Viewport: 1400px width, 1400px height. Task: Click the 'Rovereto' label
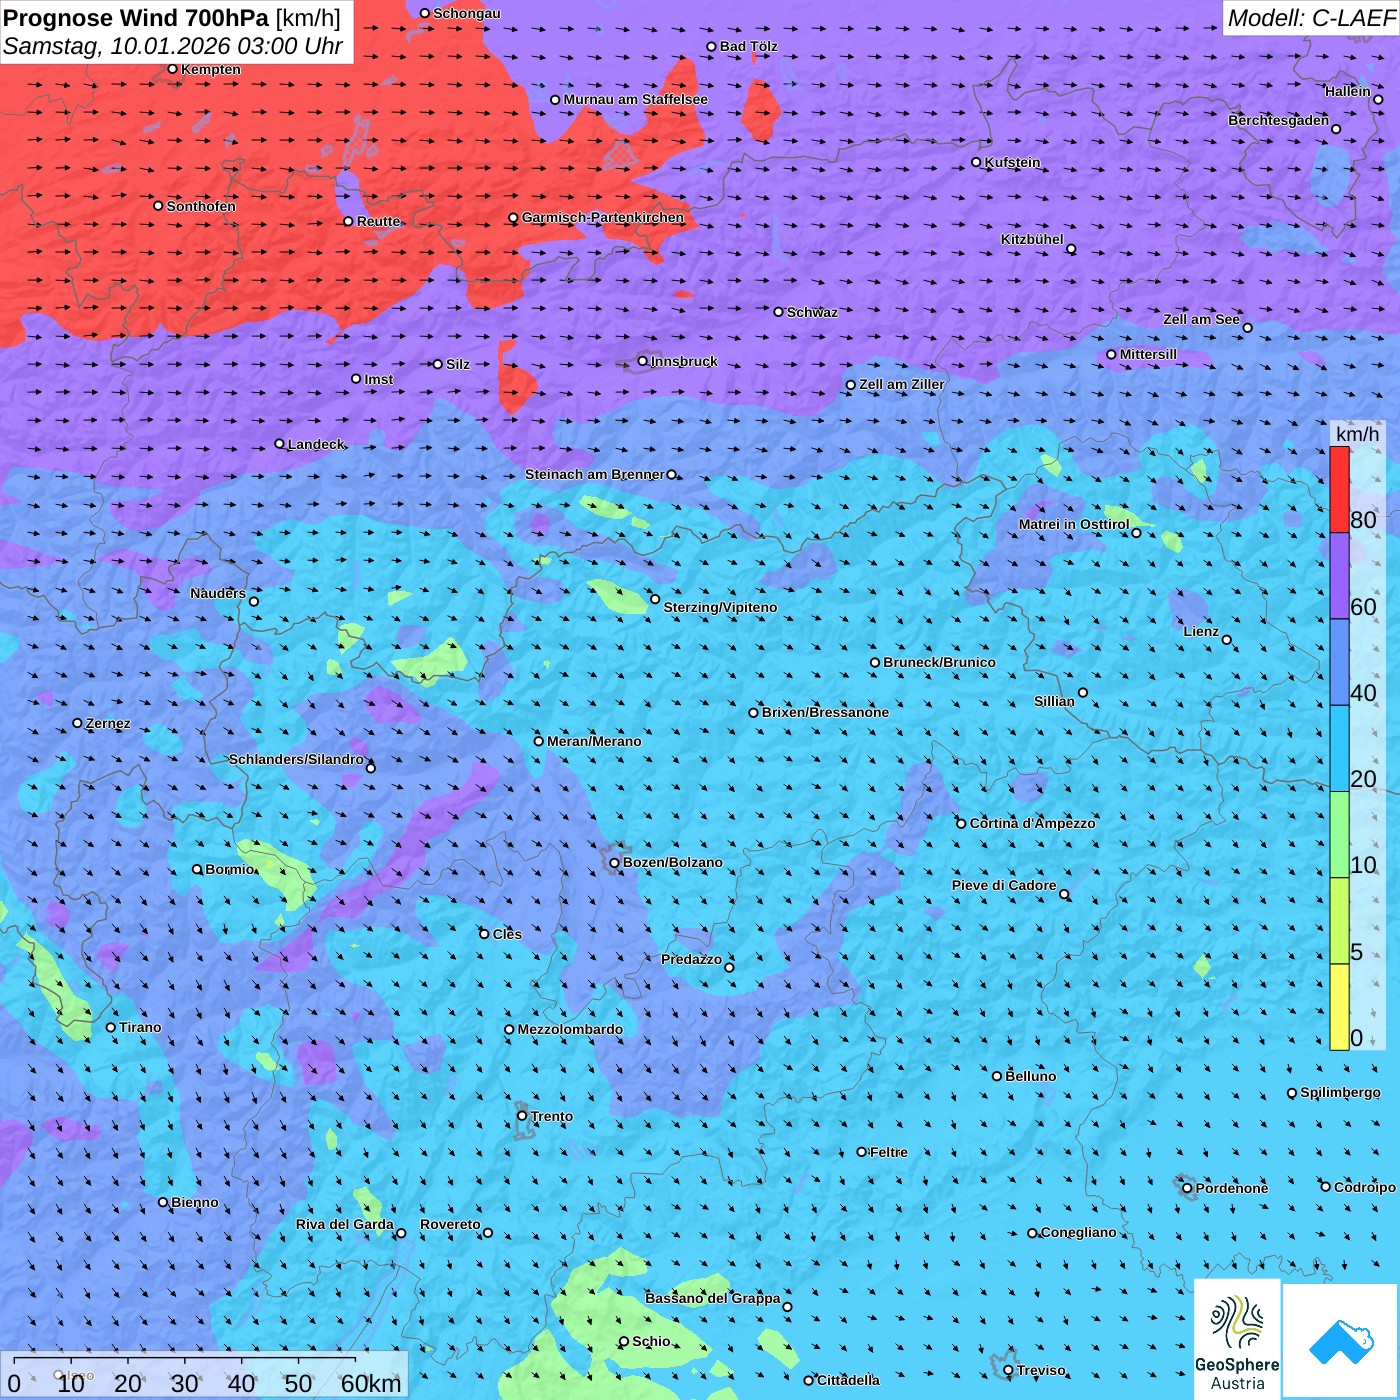[450, 1224]
